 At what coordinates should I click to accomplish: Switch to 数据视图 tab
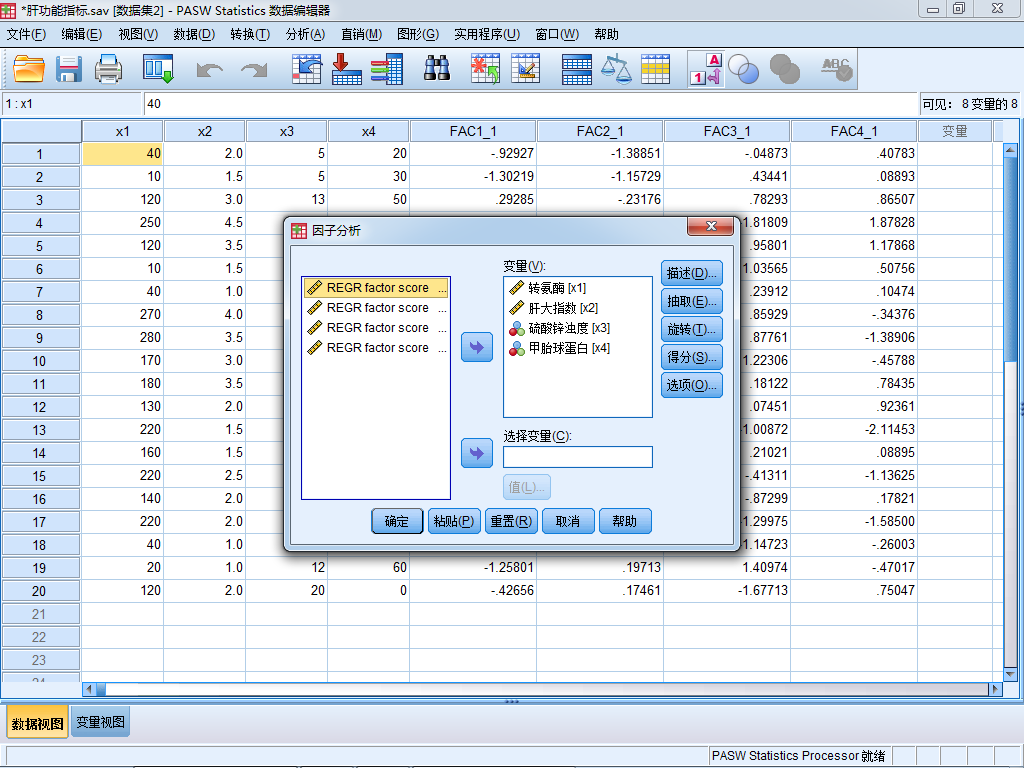point(38,723)
